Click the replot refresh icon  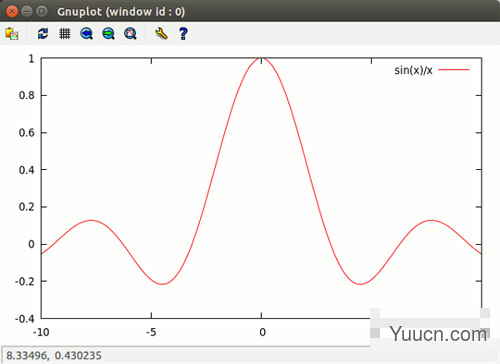(43, 34)
